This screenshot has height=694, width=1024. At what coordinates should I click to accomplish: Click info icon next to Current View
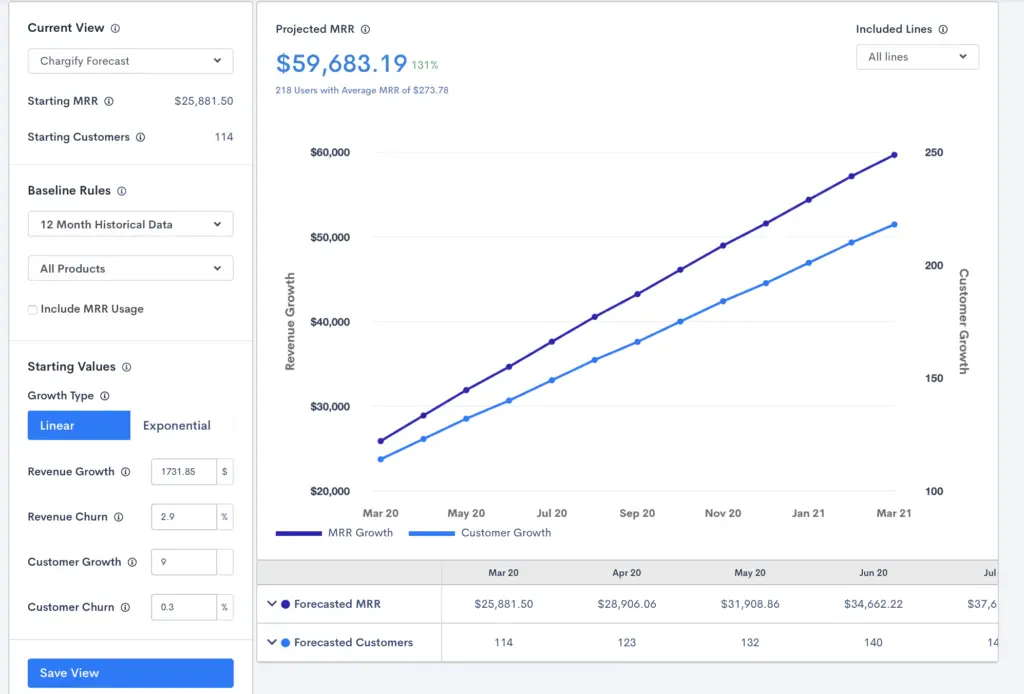(115, 29)
